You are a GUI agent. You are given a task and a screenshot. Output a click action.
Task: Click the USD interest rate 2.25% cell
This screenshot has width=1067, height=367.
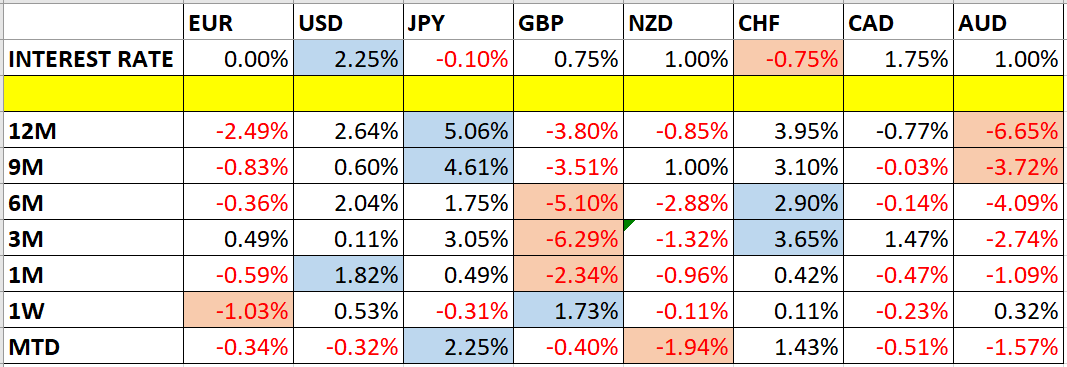coord(348,59)
